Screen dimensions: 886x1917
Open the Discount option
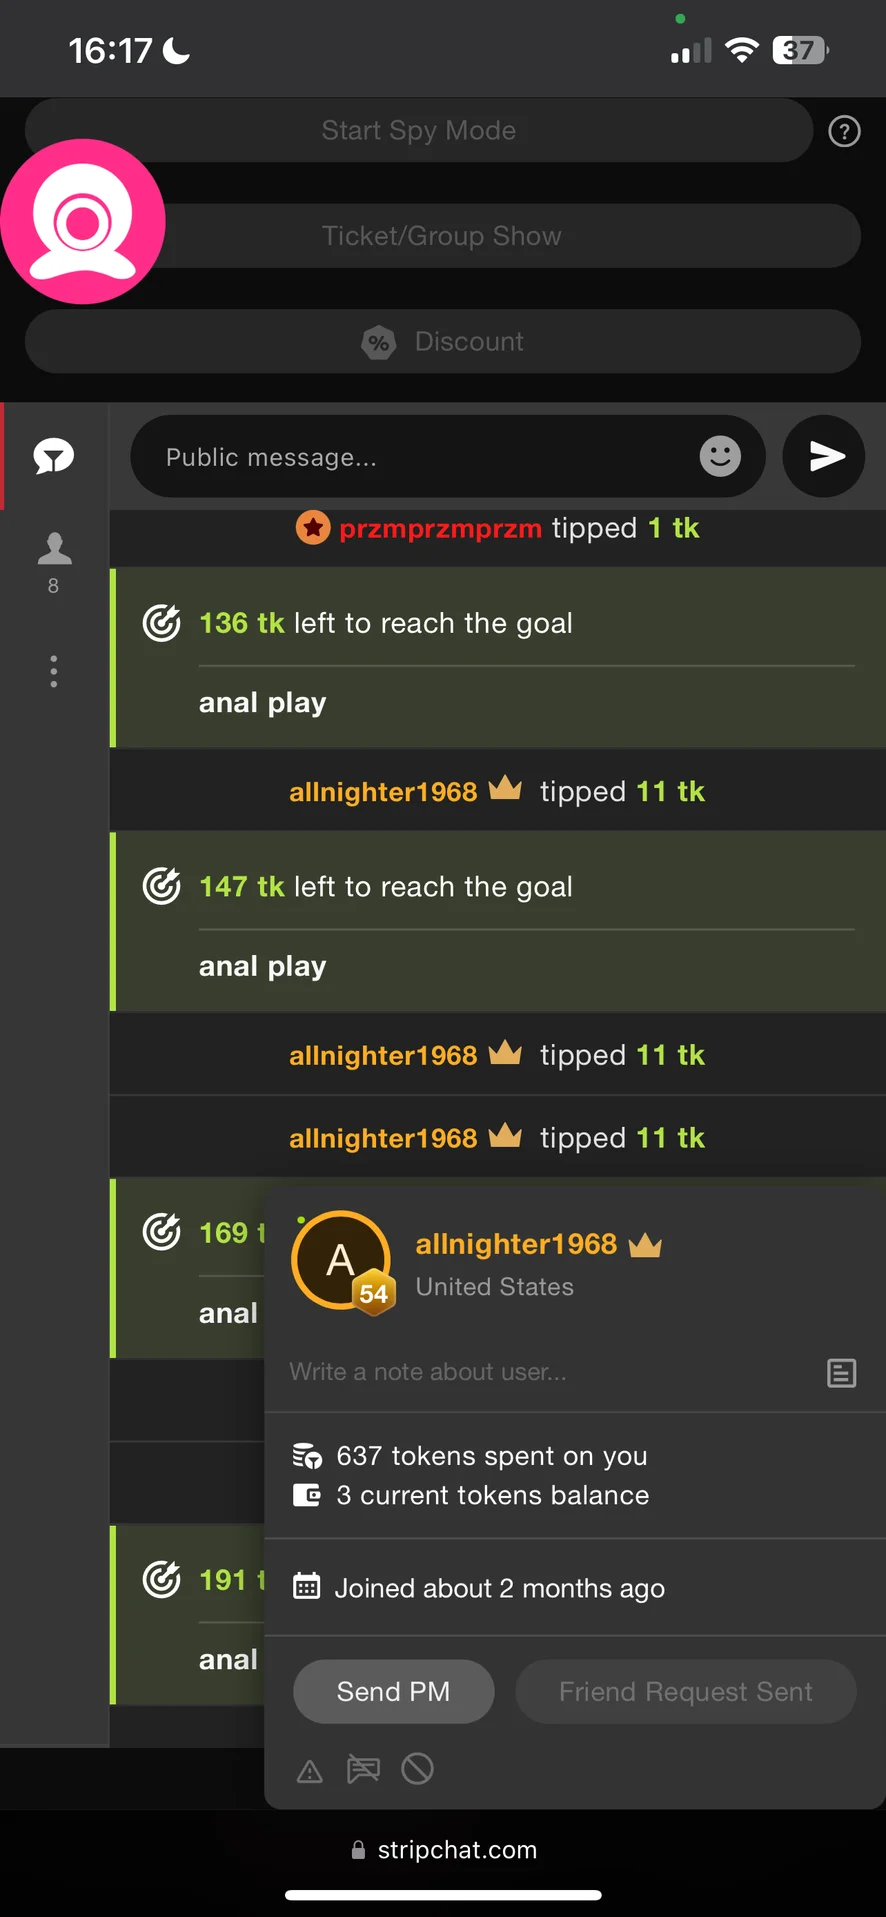coord(443,342)
